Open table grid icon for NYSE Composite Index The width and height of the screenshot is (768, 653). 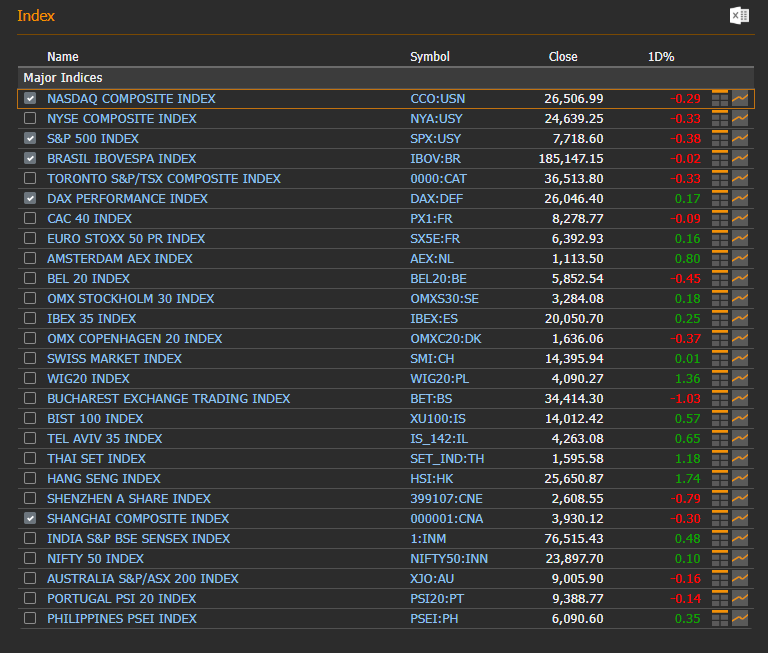pyautogui.click(x=720, y=119)
